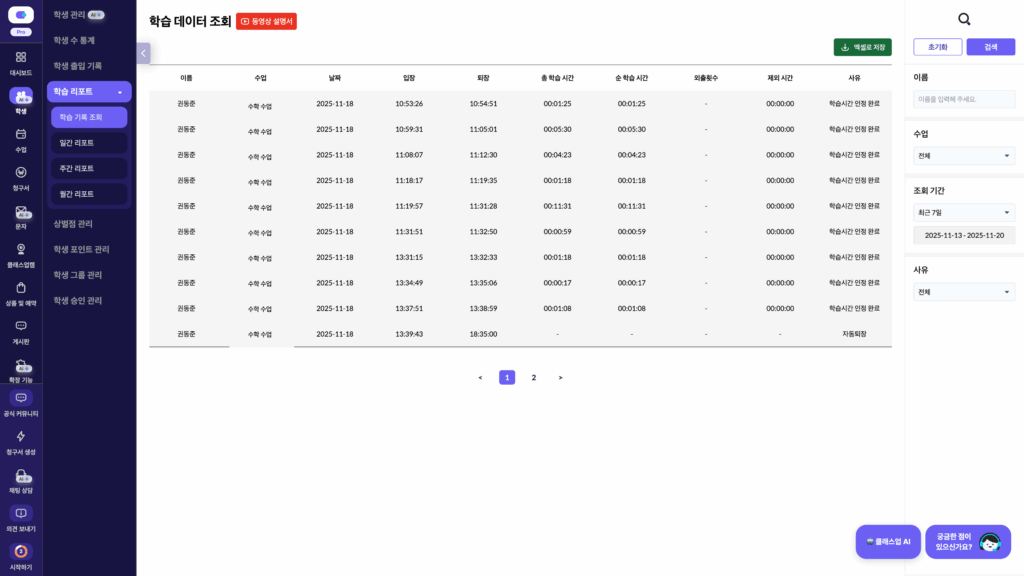The width and height of the screenshot is (1024, 576).
Task: Open the 청구서 billing icon
Action: click(21, 173)
